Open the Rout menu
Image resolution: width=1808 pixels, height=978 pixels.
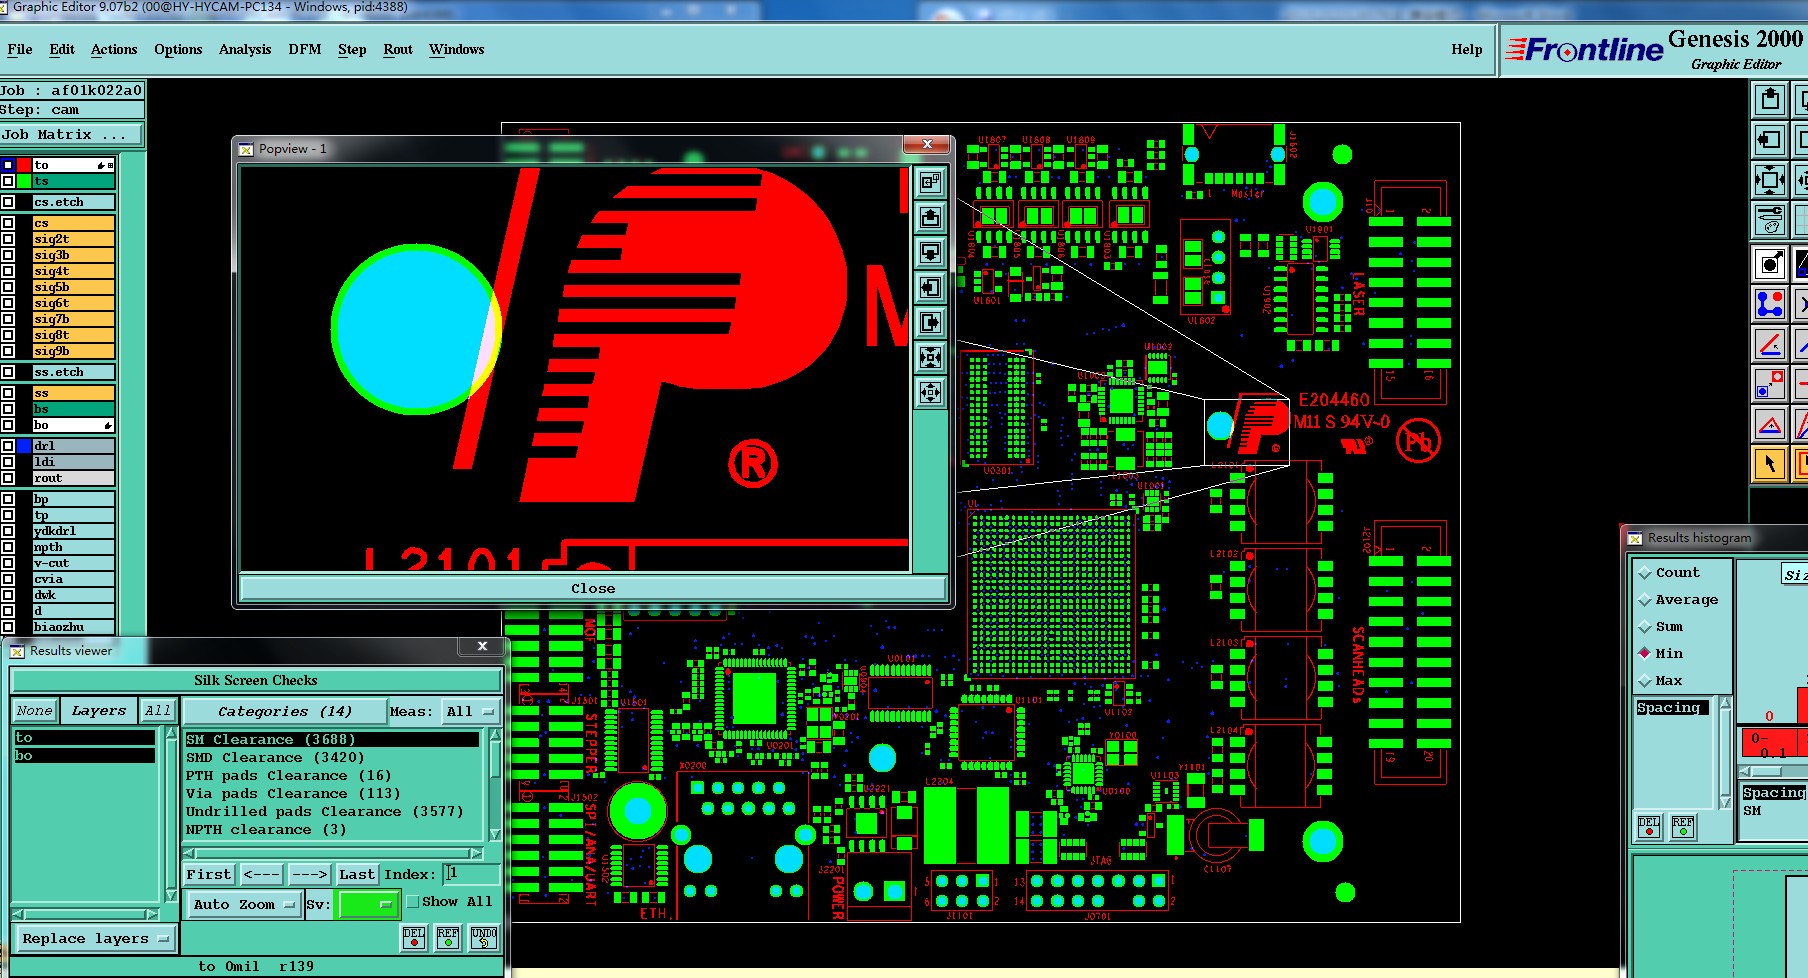(398, 49)
